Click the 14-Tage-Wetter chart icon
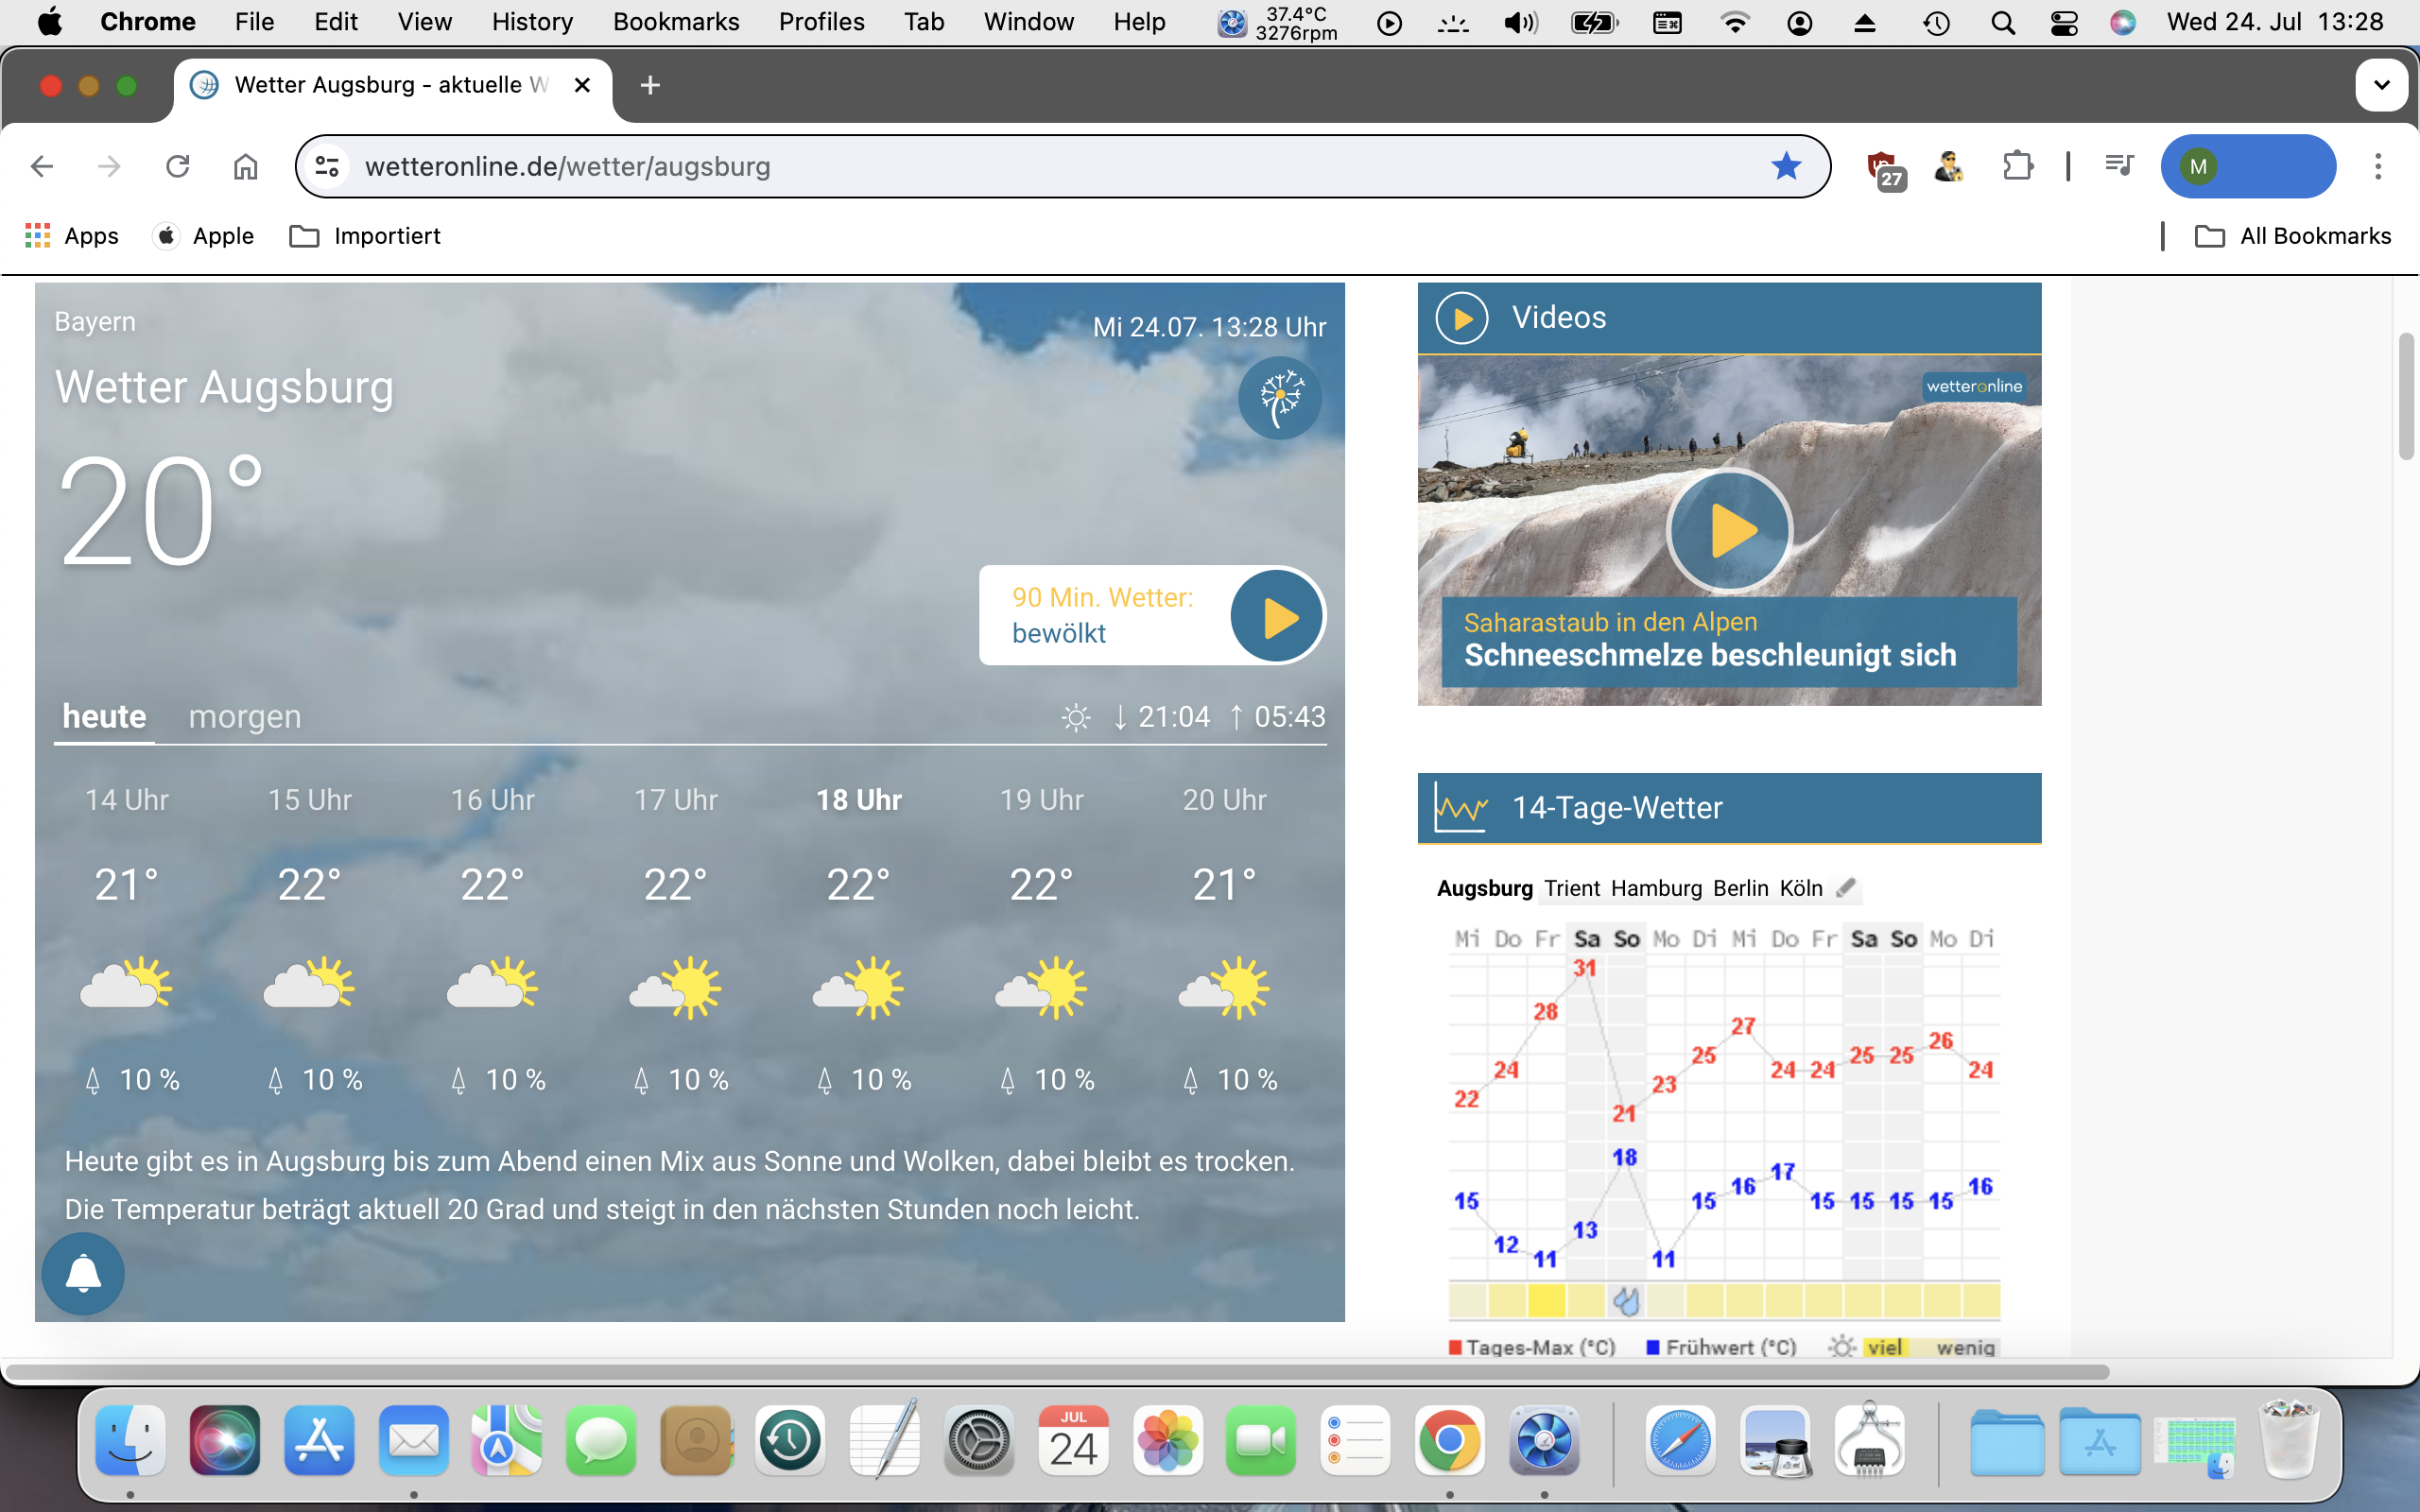2420x1512 pixels. [1460, 808]
